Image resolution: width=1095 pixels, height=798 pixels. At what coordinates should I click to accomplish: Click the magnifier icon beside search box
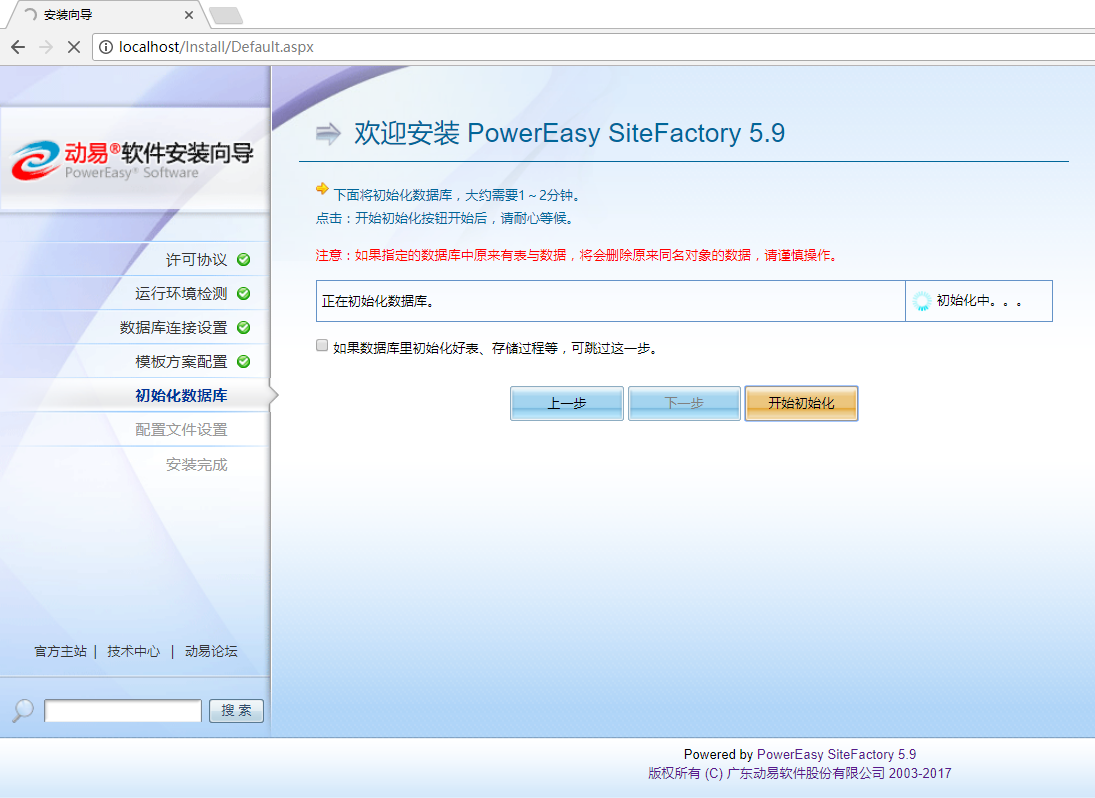click(22, 711)
